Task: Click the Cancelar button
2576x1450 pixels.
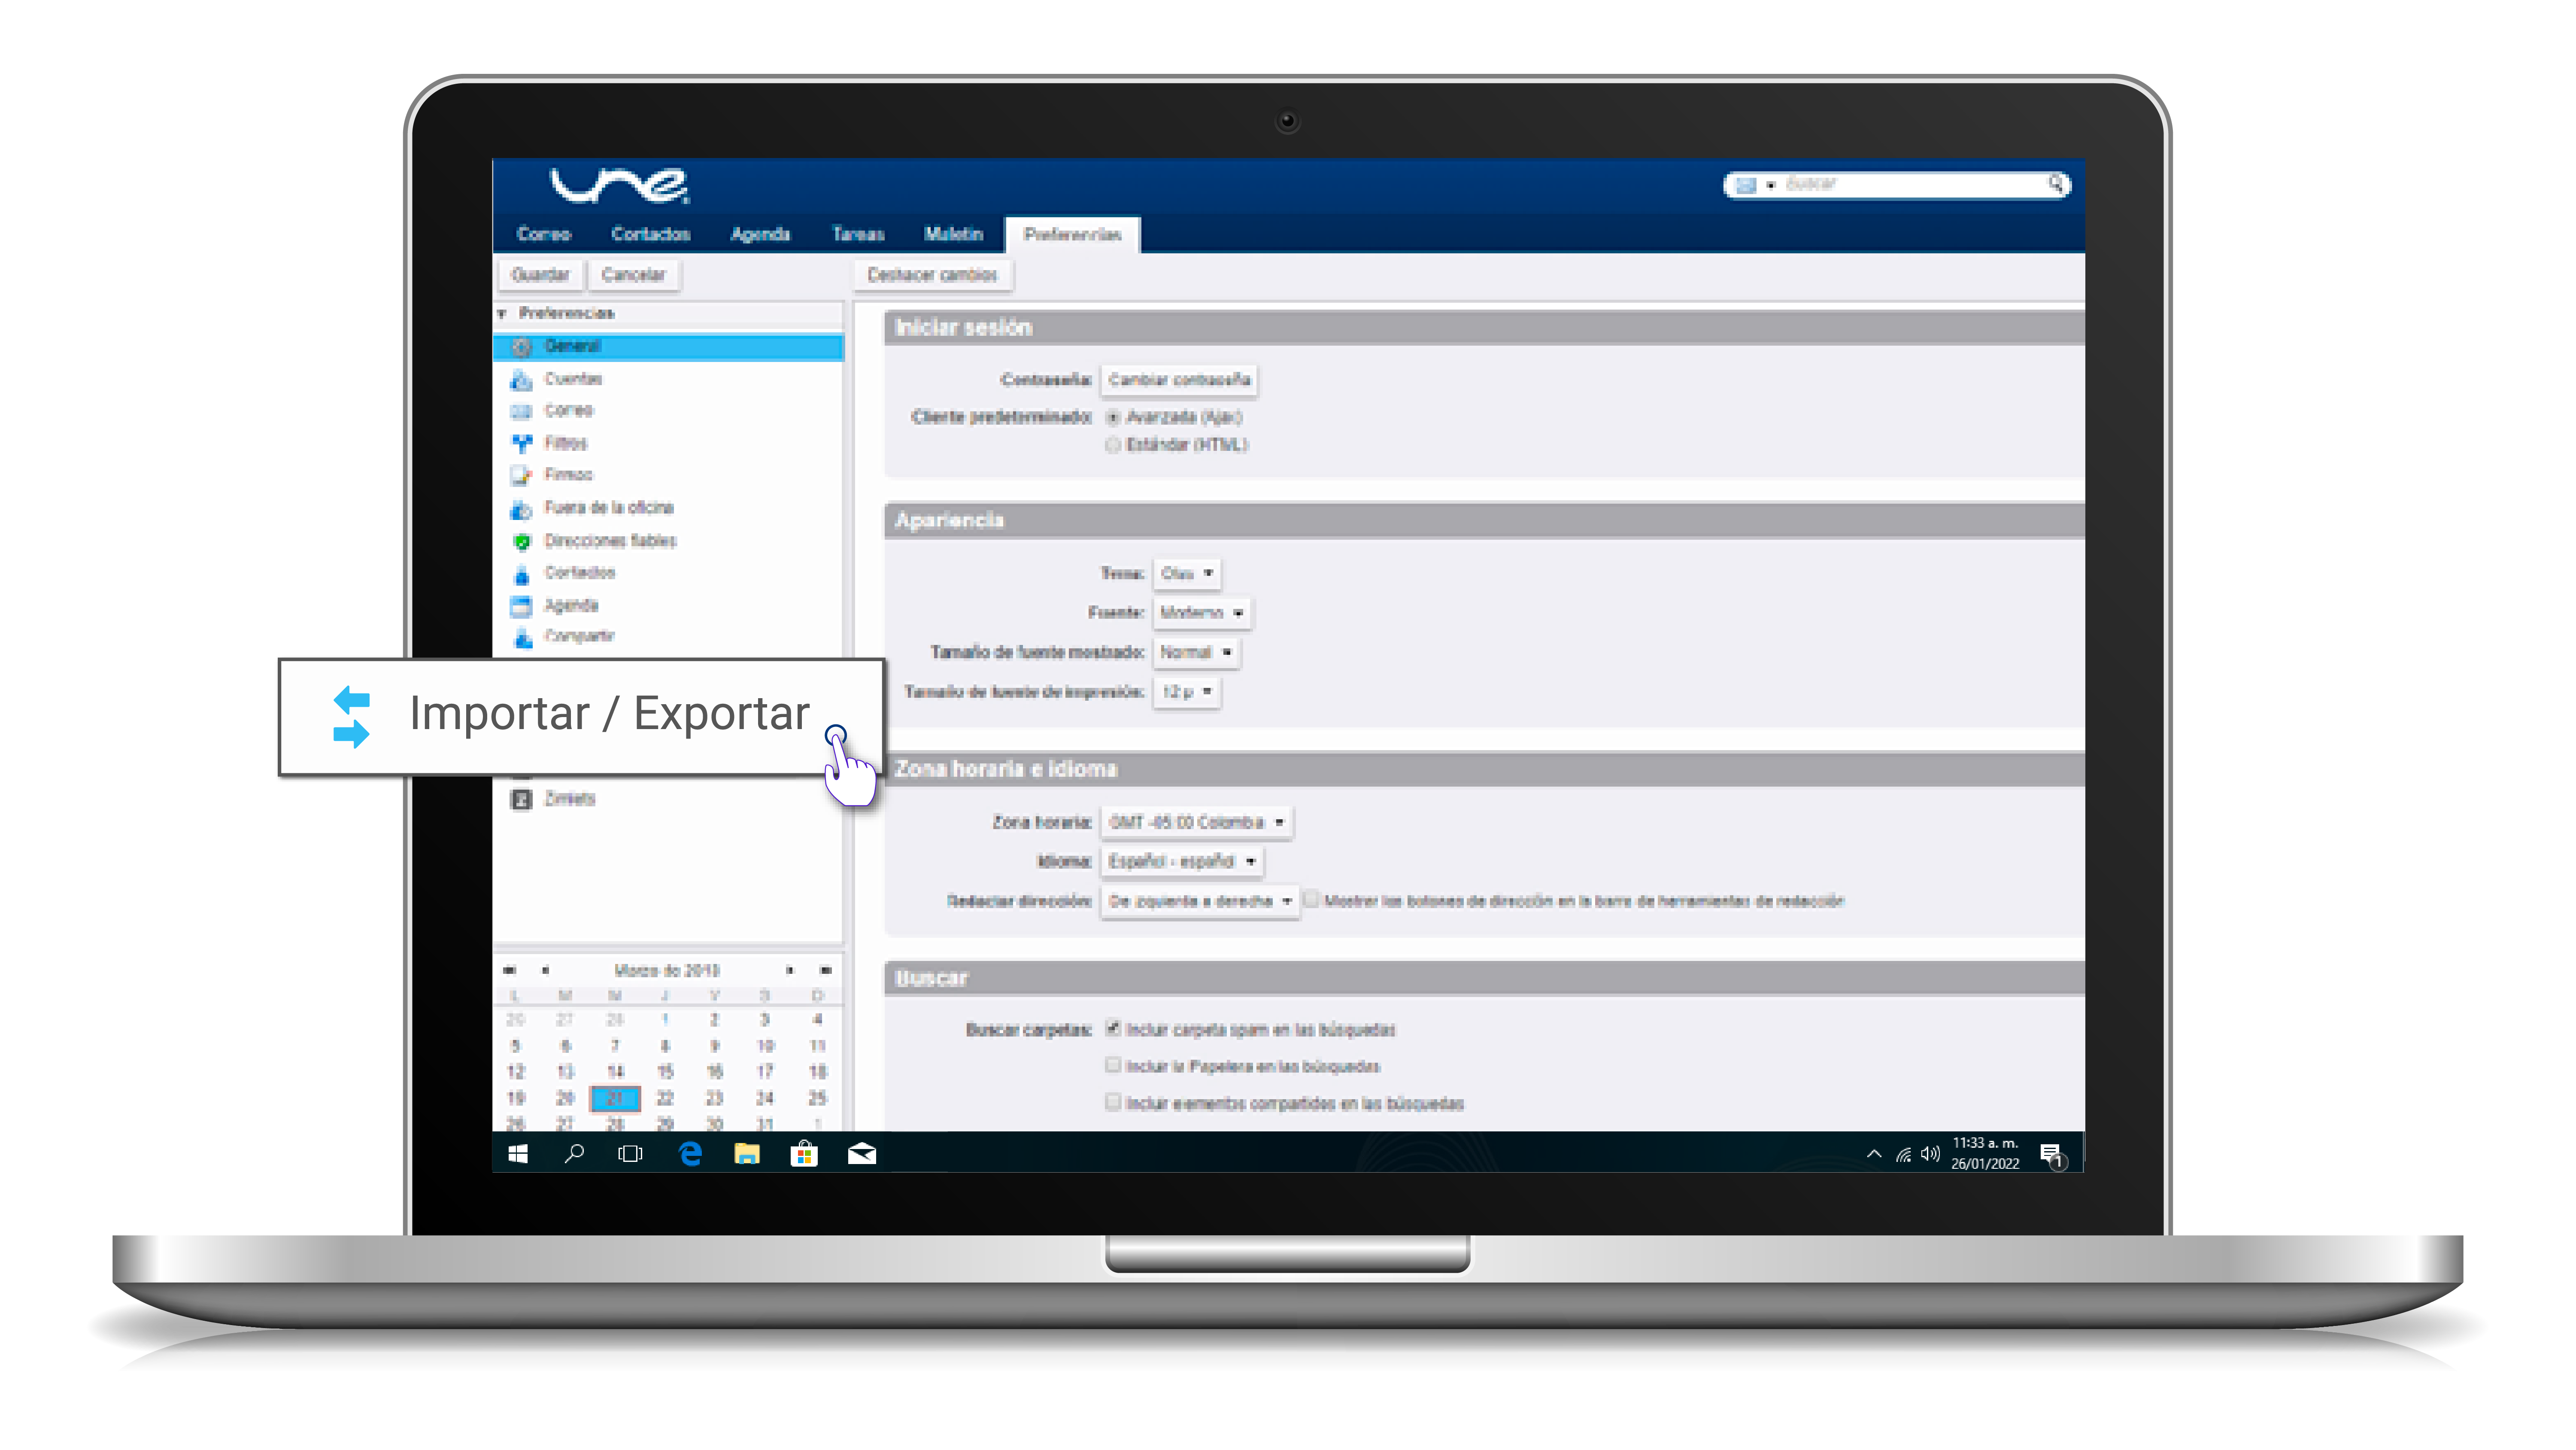Action: coord(633,275)
